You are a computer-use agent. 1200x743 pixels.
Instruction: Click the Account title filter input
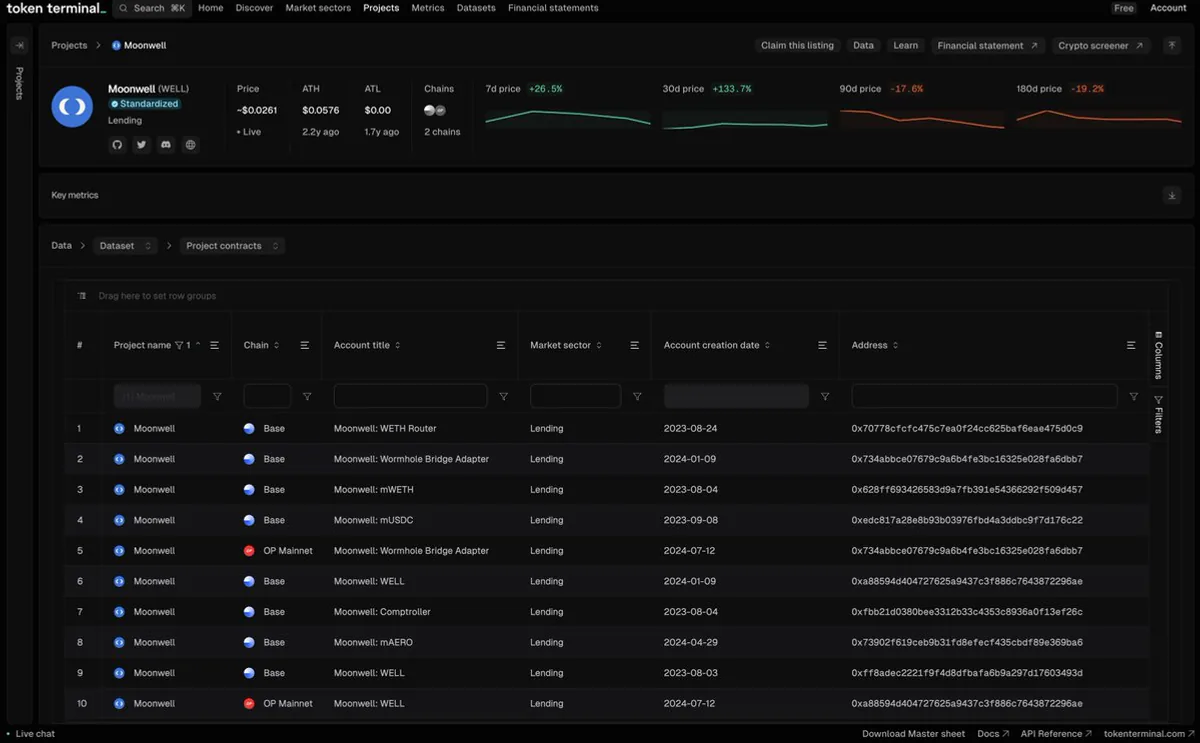410,396
